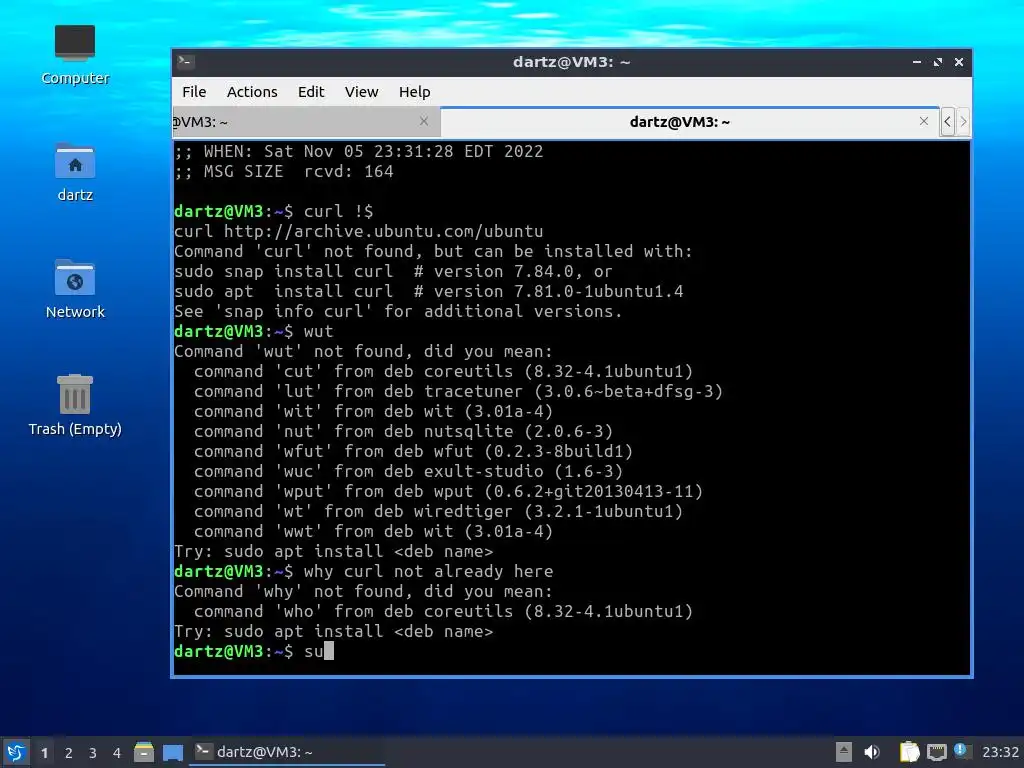Image resolution: width=1024 pixels, height=768 pixels.
Task: Click the "command 'who' from deb coreutils" line
Action: click(443, 611)
